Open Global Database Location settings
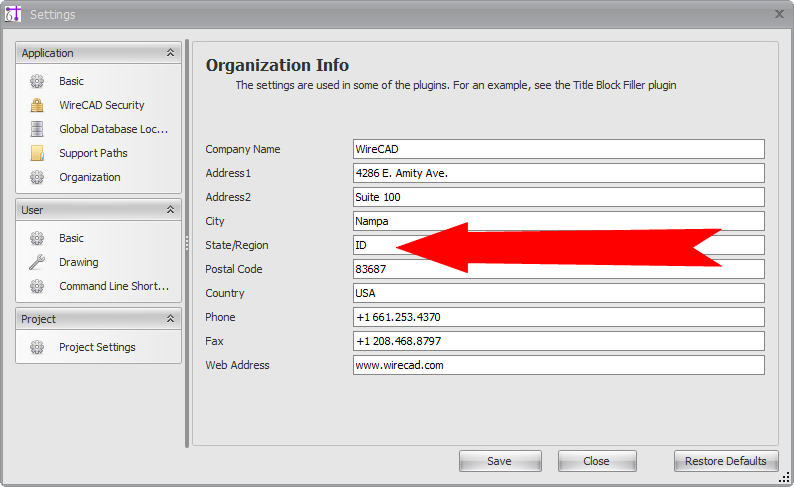This screenshot has height=487, width=794. coord(113,129)
